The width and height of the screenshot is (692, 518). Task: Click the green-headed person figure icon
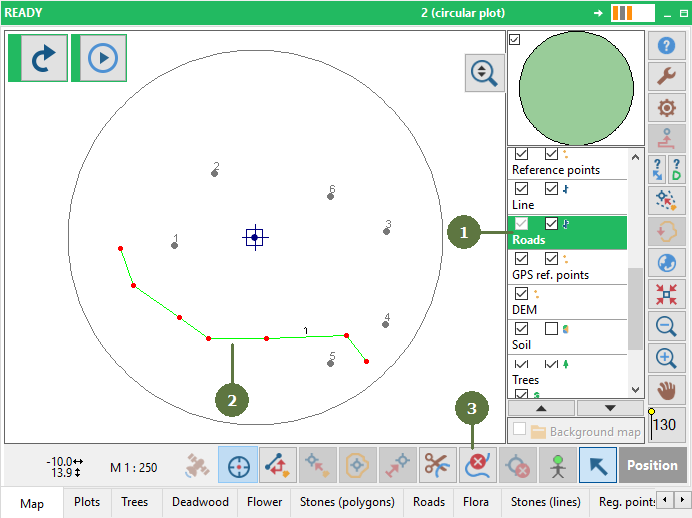pos(558,465)
